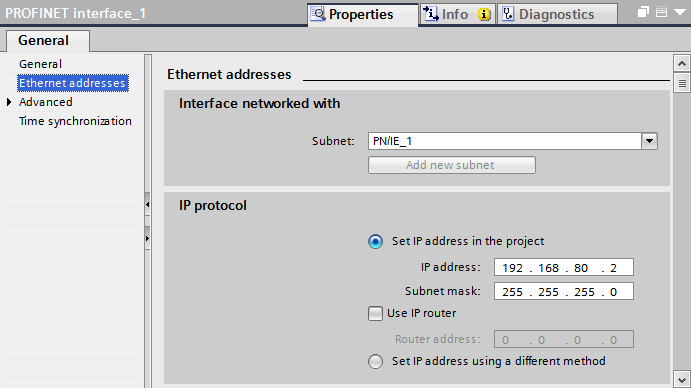
Task: Switch to the Diagnostics tab
Action: pyautogui.click(x=557, y=14)
